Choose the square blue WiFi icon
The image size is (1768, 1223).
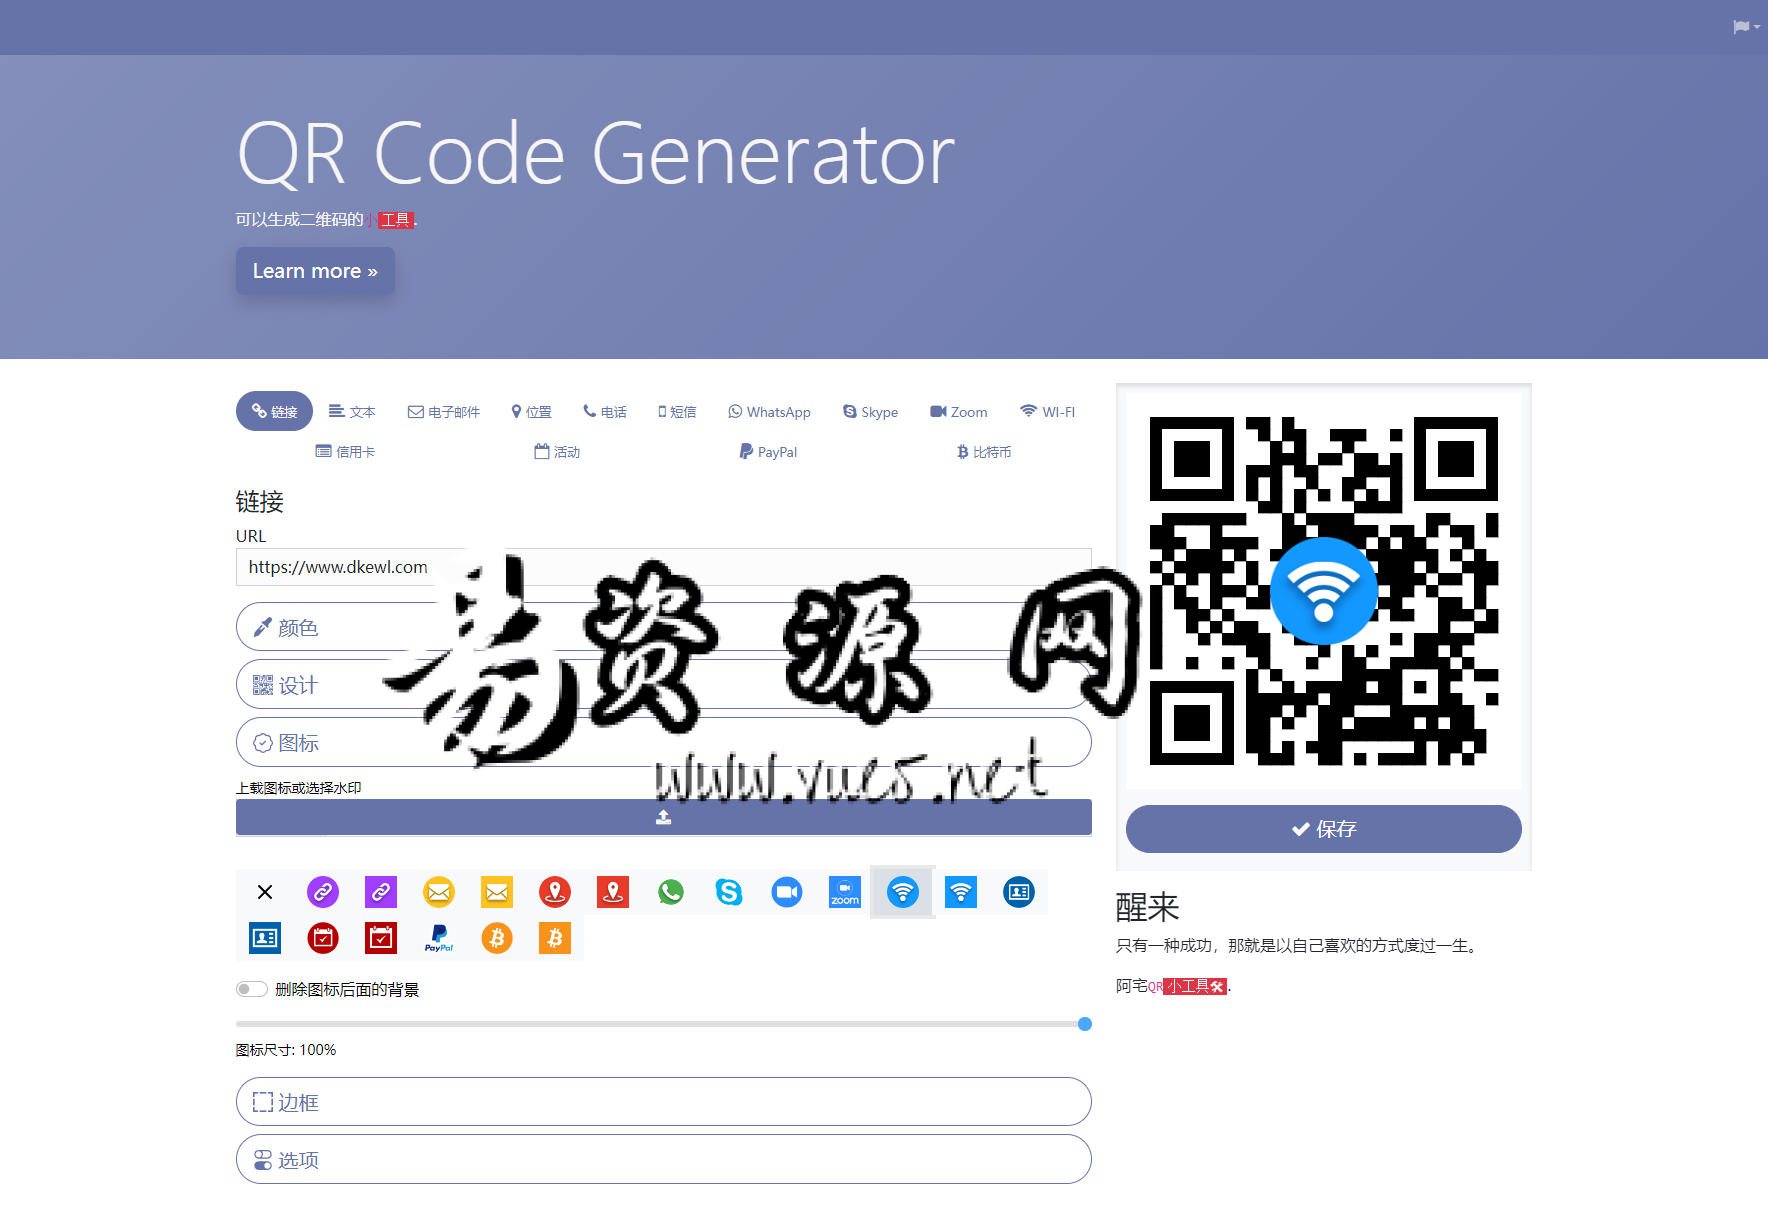[961, 892]
